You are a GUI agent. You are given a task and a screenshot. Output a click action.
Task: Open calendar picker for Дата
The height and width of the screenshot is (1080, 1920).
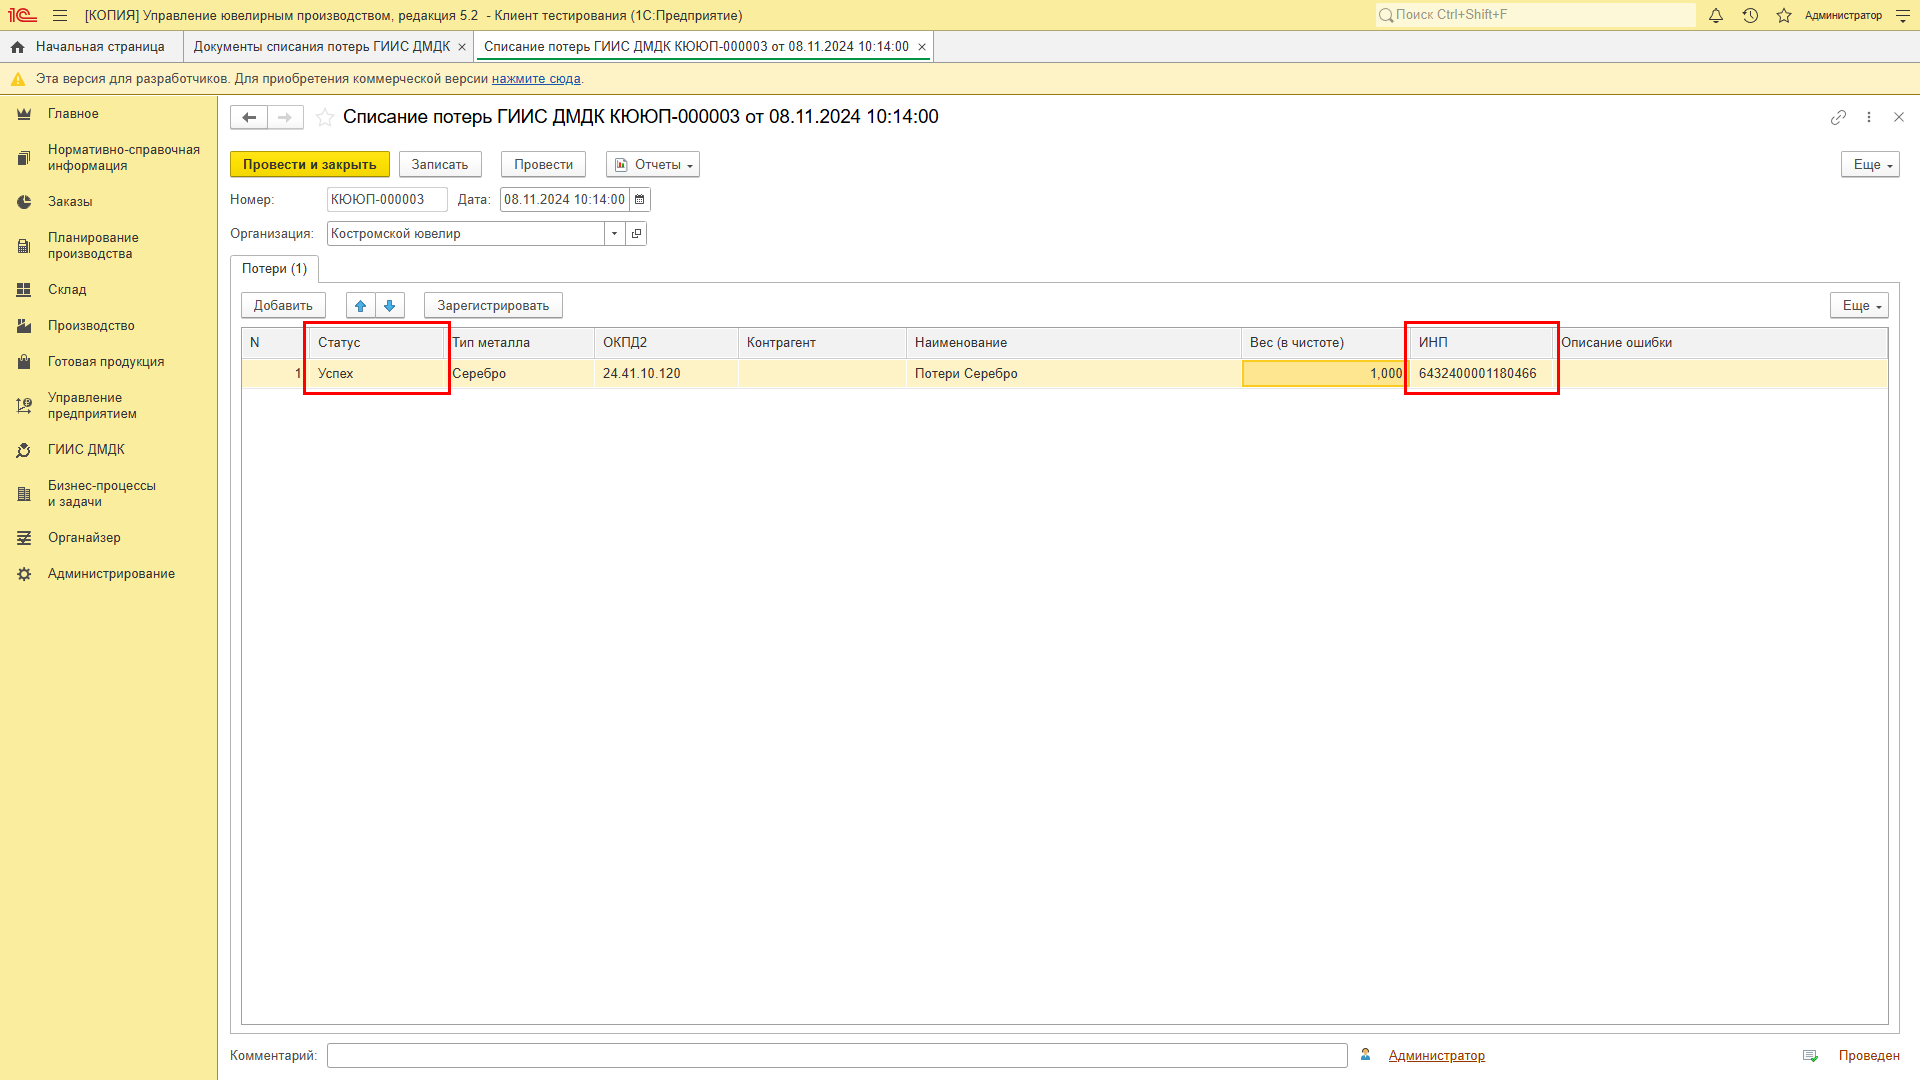coord(640,200)
